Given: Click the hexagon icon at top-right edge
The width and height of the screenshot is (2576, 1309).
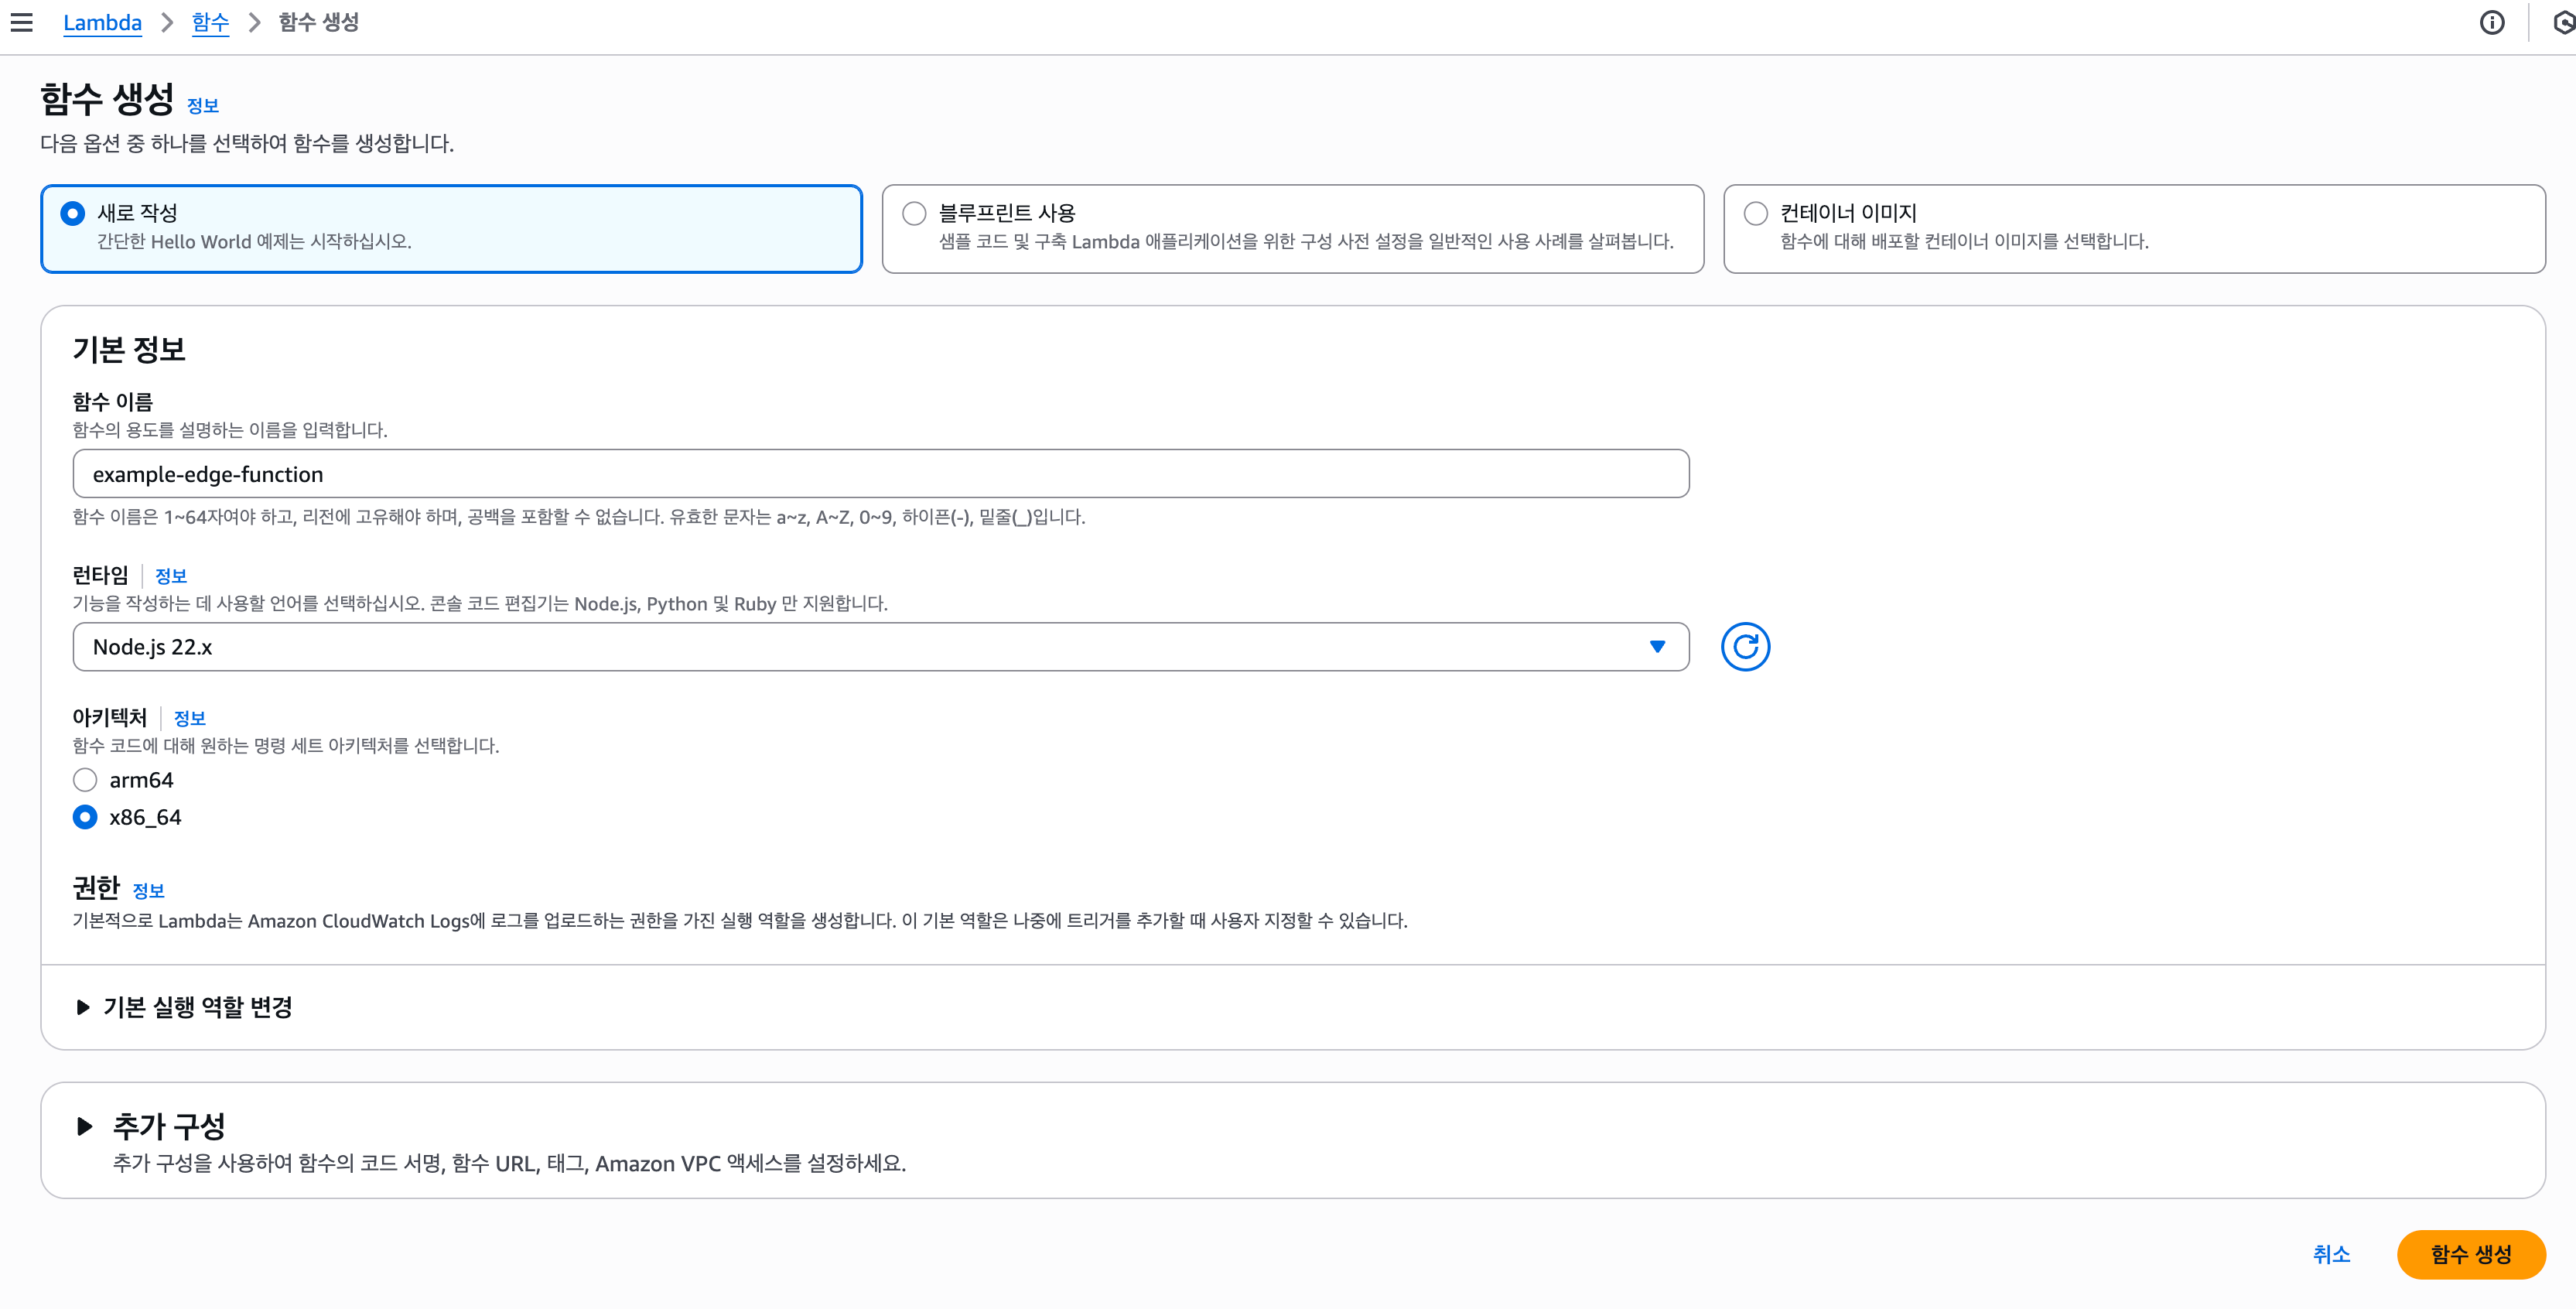Looking at the screenshot, I should click(2565, 22).
